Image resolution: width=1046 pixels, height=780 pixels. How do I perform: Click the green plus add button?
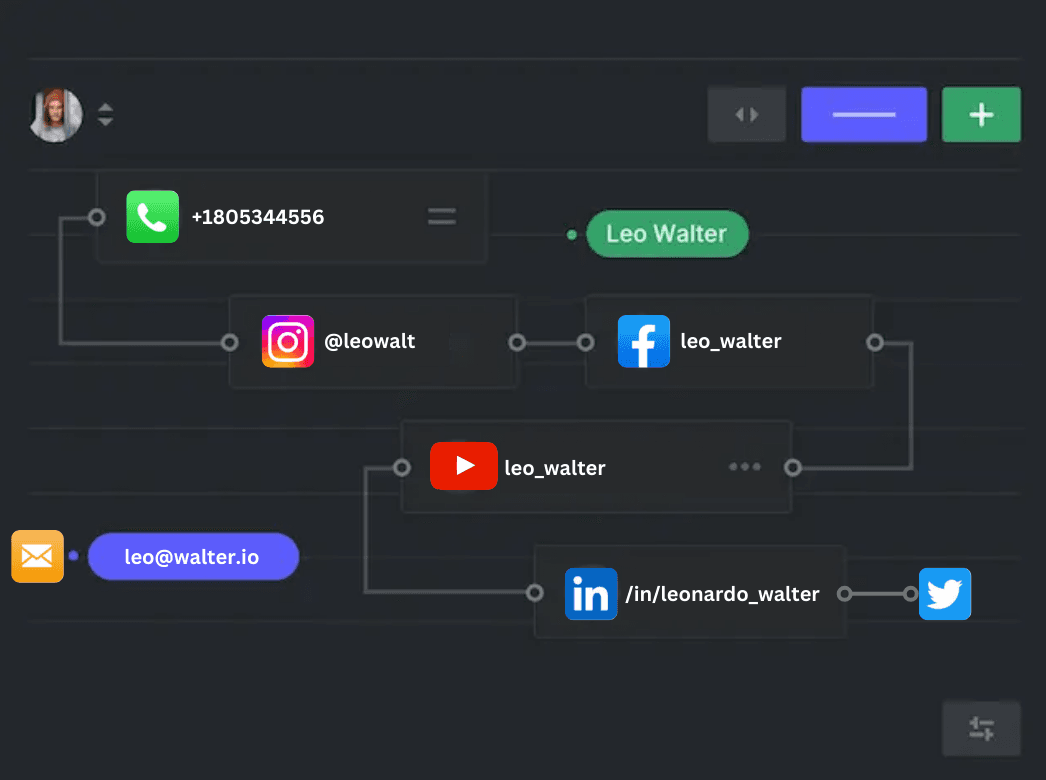[981, 115]
